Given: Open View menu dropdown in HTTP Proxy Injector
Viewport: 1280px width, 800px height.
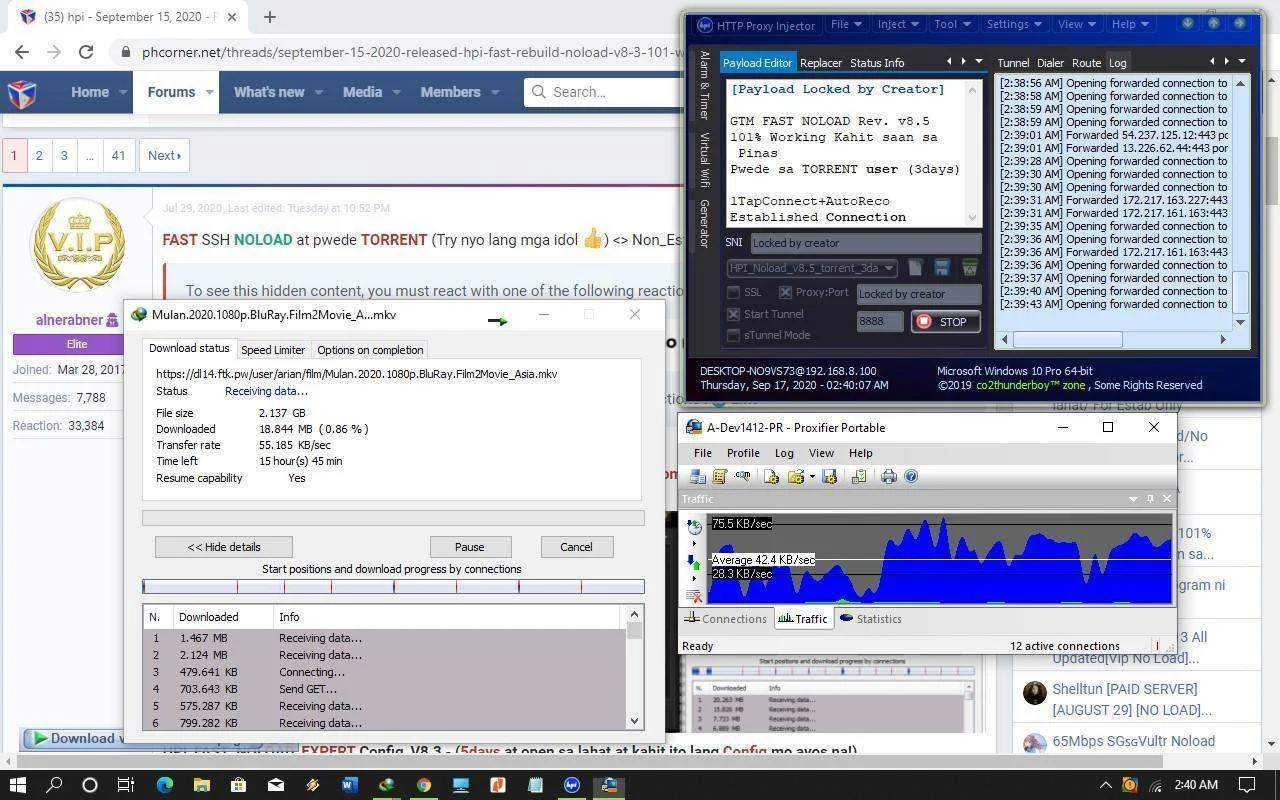Looking at the screenshot, I should point(1076,24).
